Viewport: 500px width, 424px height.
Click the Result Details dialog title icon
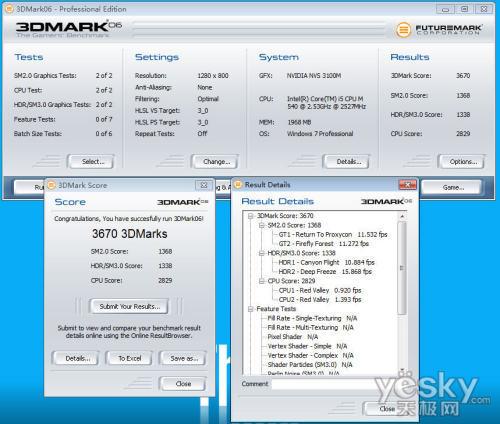coord(238,184)
